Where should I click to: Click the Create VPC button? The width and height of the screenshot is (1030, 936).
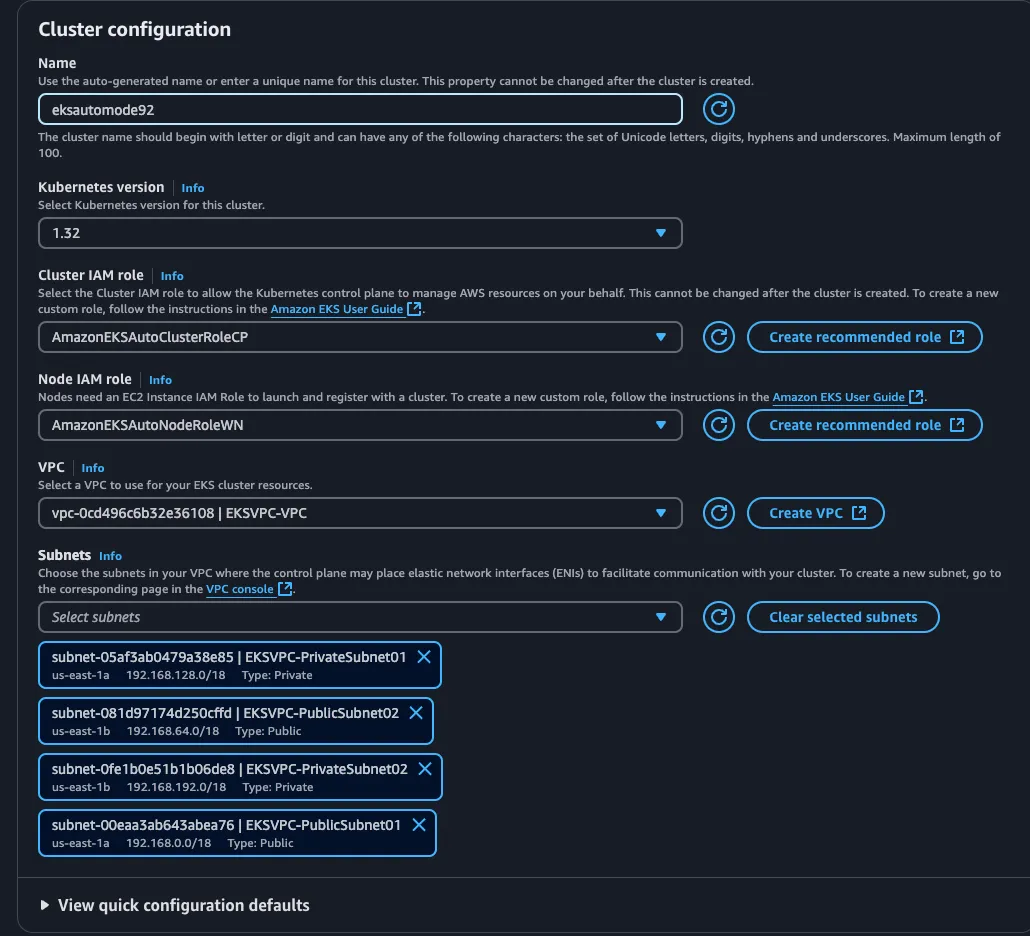click(815, 513)
